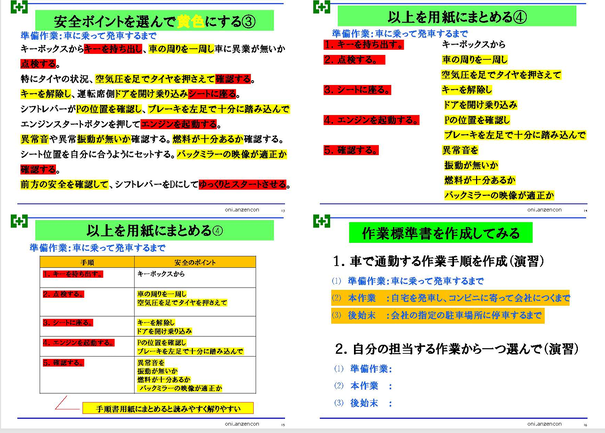Click heading 1. 車で通勤する作業手順を作成（演習）
Image resolution: width=605 pixels, height=433 pixels.
(438, 261)
